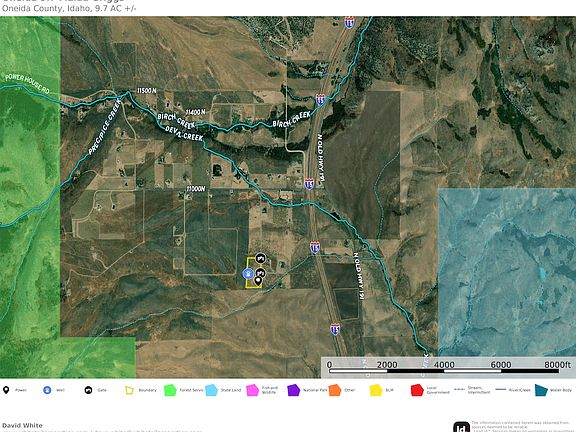Click the red Local Government legend swatch
The width and height of the screenshot is (576, 432).
coord(417,390)
